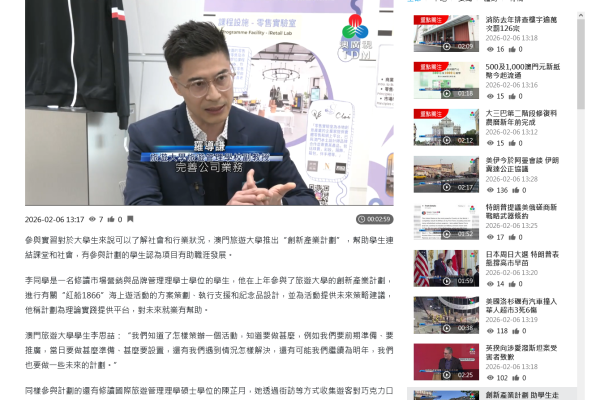Open the headline '大三巴第二階段修復料農曆新年前完成'
The image size is (600, 400).
(521, 118)
